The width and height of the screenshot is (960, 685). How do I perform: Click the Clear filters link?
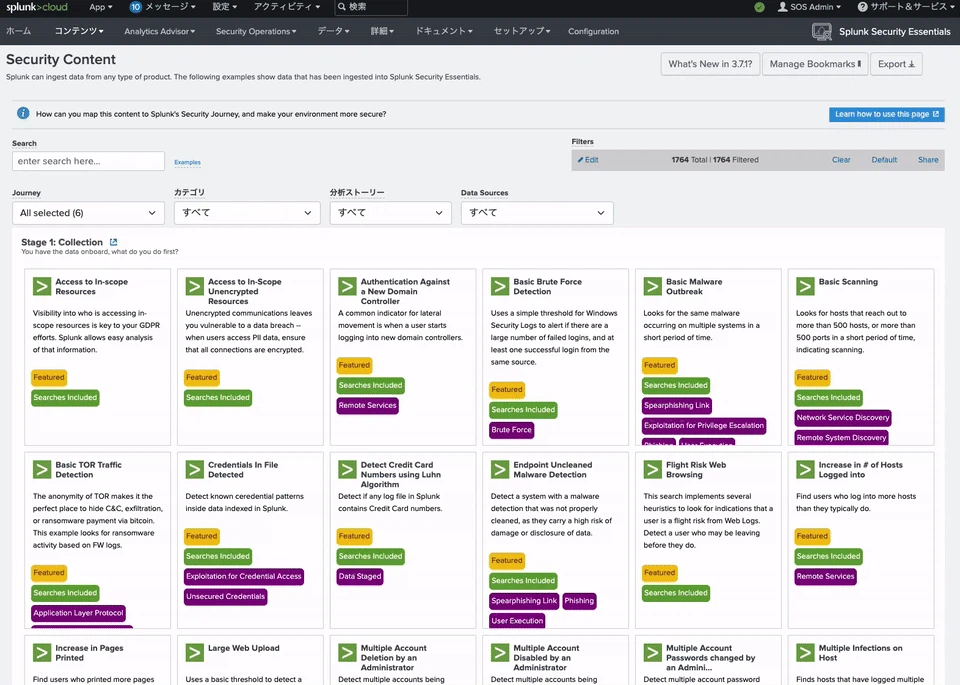pyautogui.click(x=841, y=160)
